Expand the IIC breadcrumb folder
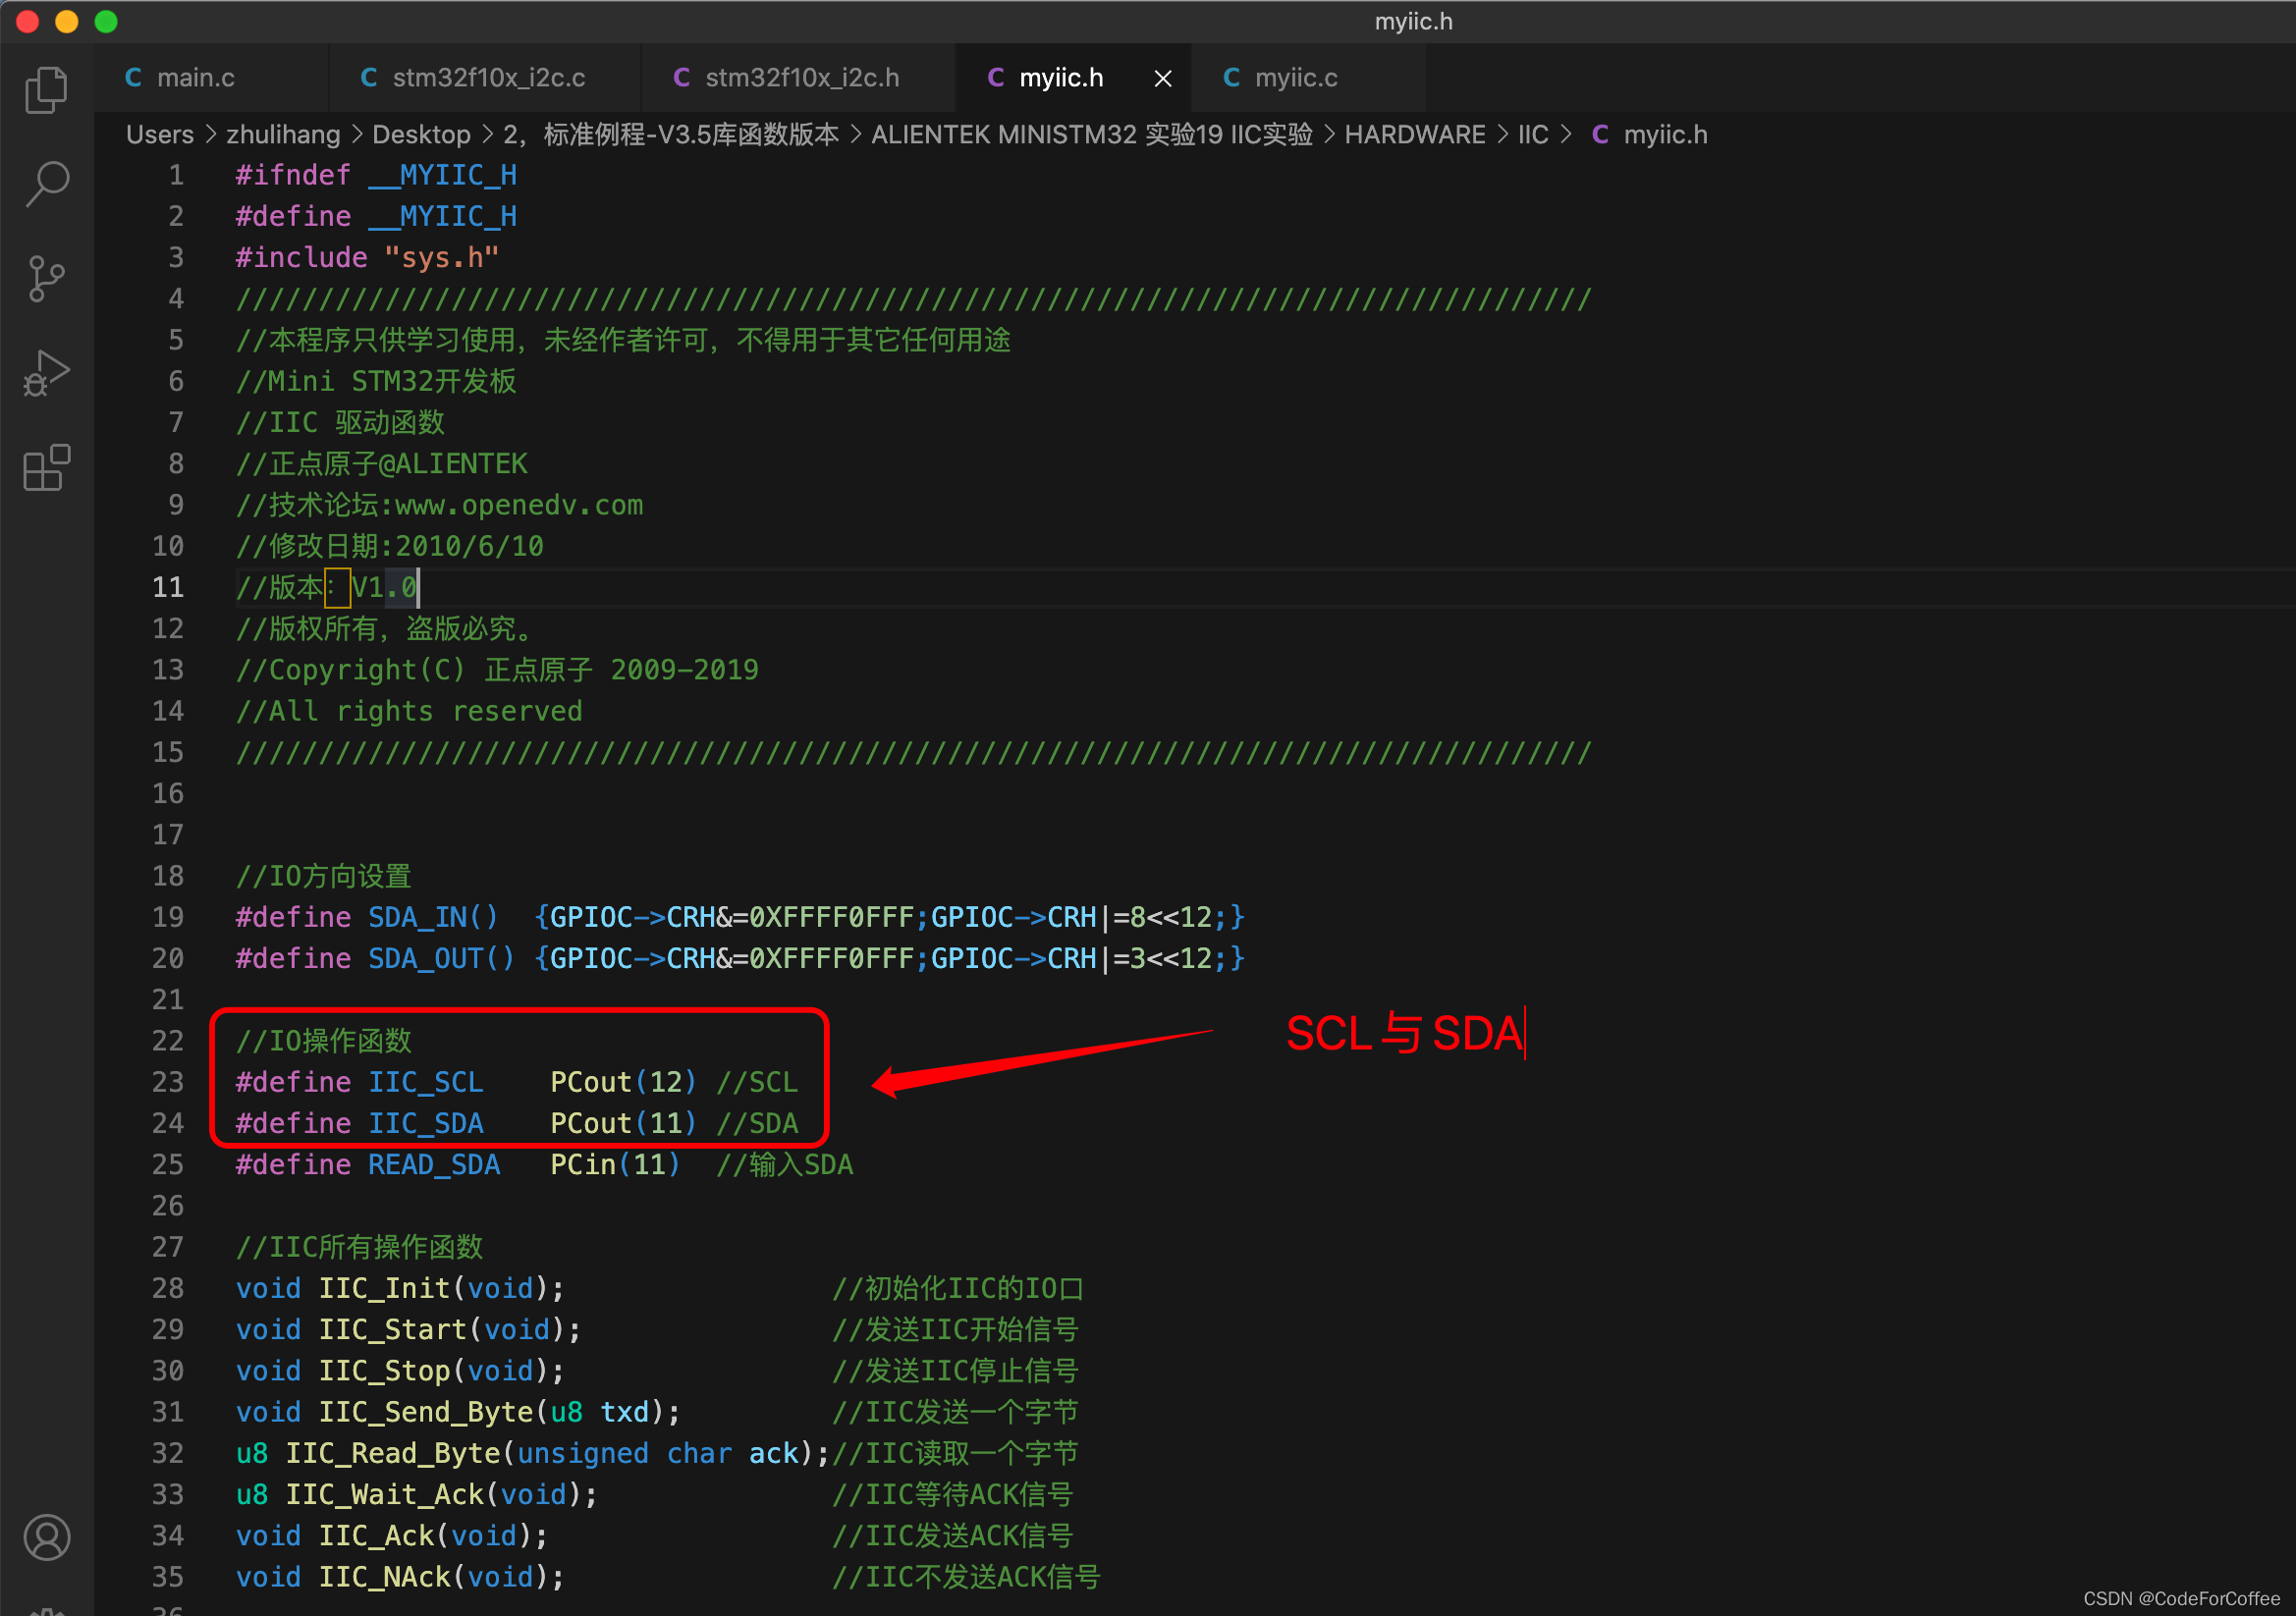 pos(1532,135)
